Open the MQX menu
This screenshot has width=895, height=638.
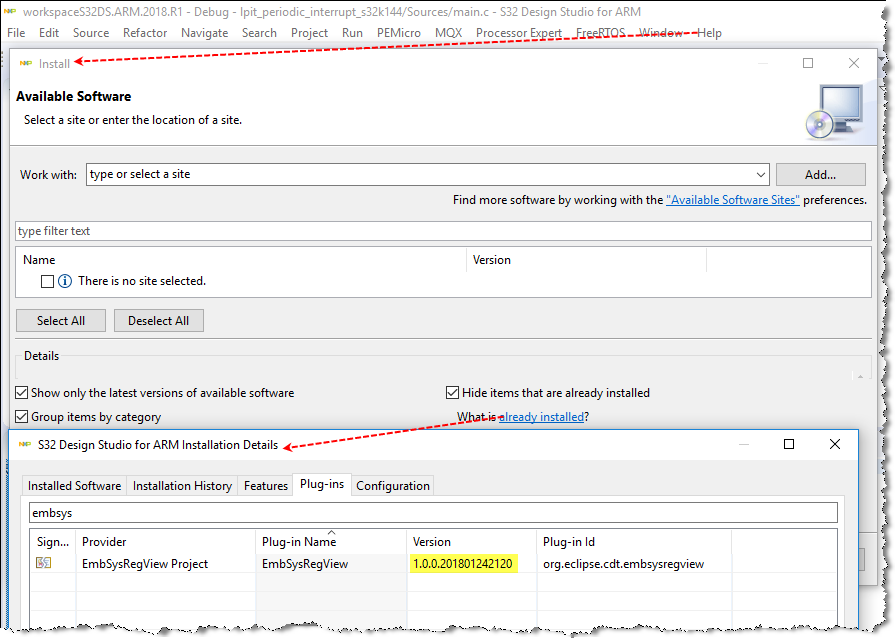coord(448,33)
